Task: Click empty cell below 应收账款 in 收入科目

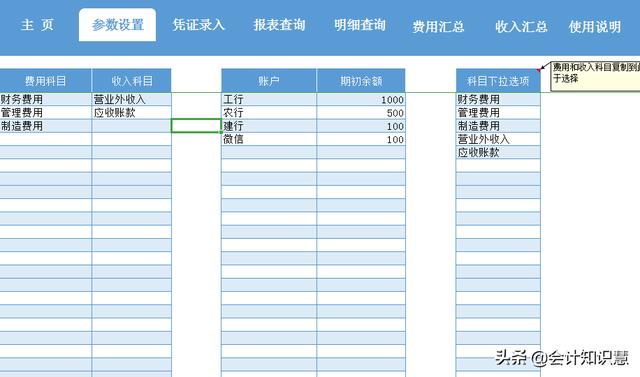Action: point(131,126)
